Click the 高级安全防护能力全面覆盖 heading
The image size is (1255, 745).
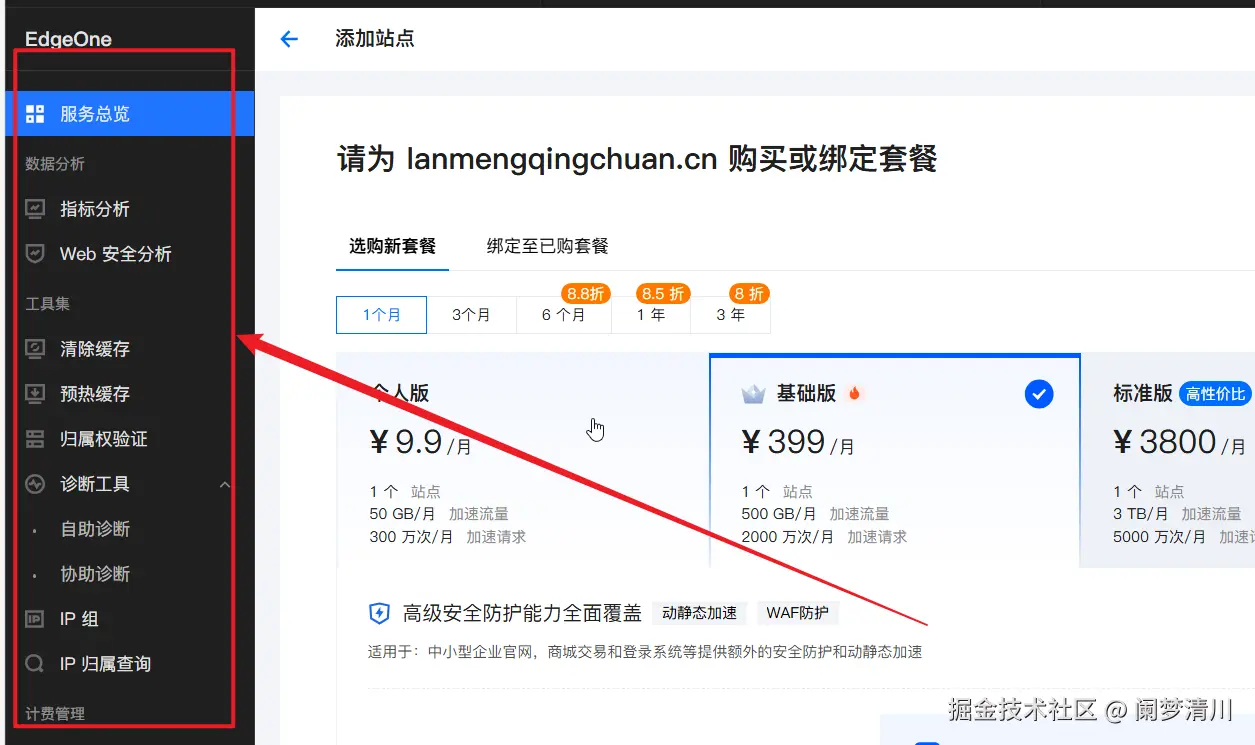(x=522, y=613)
